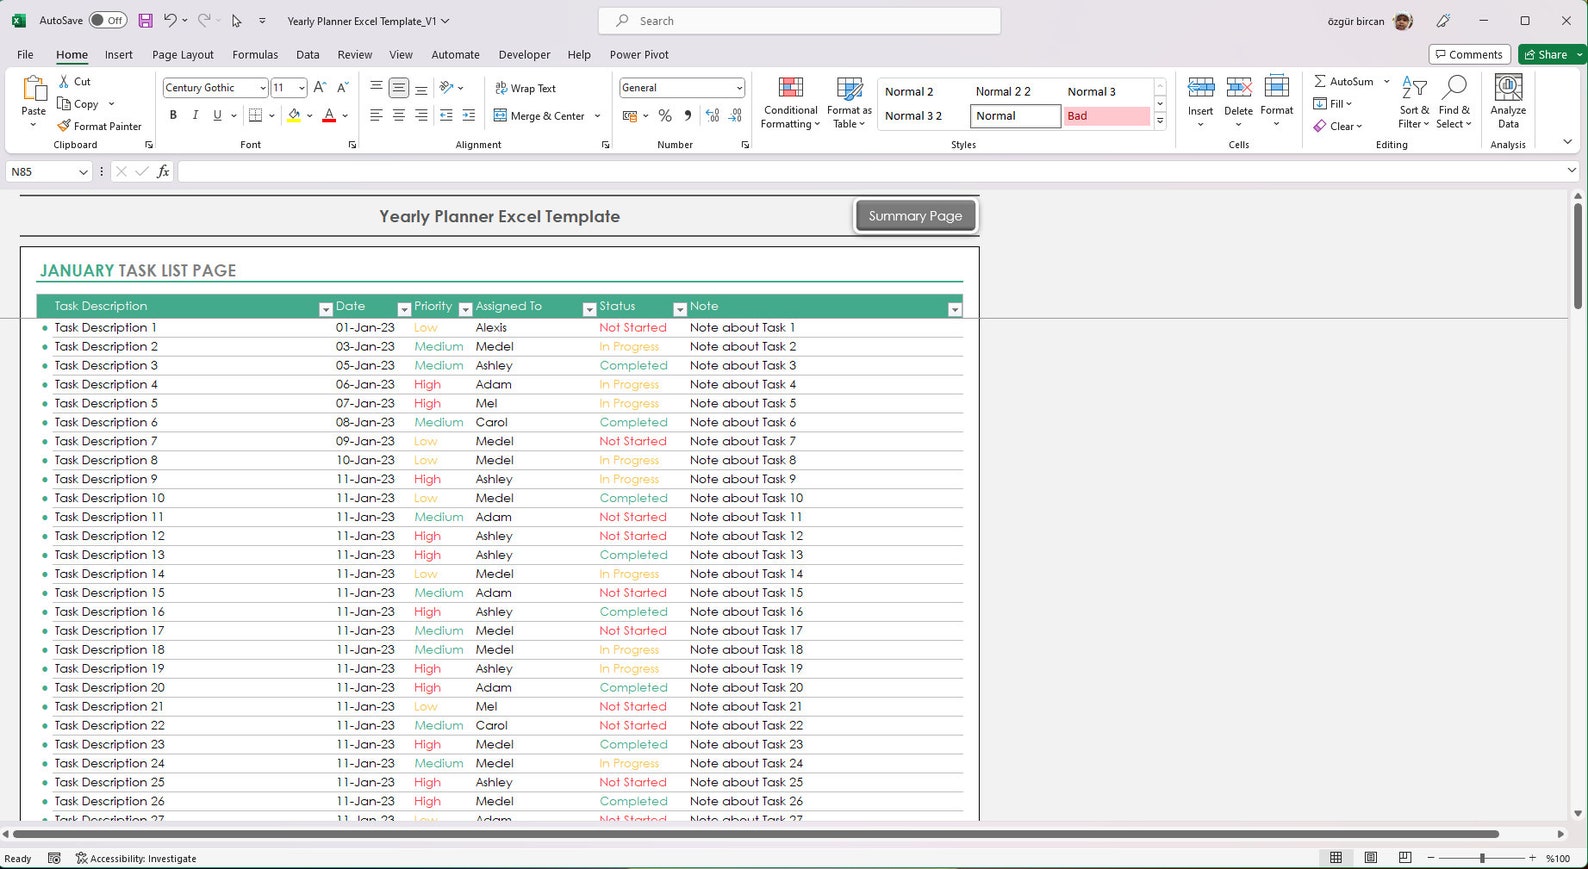The width and height of the screenshot is (1588, 869).
Task: Click the Summary Page button
Action: coord(915,216)
